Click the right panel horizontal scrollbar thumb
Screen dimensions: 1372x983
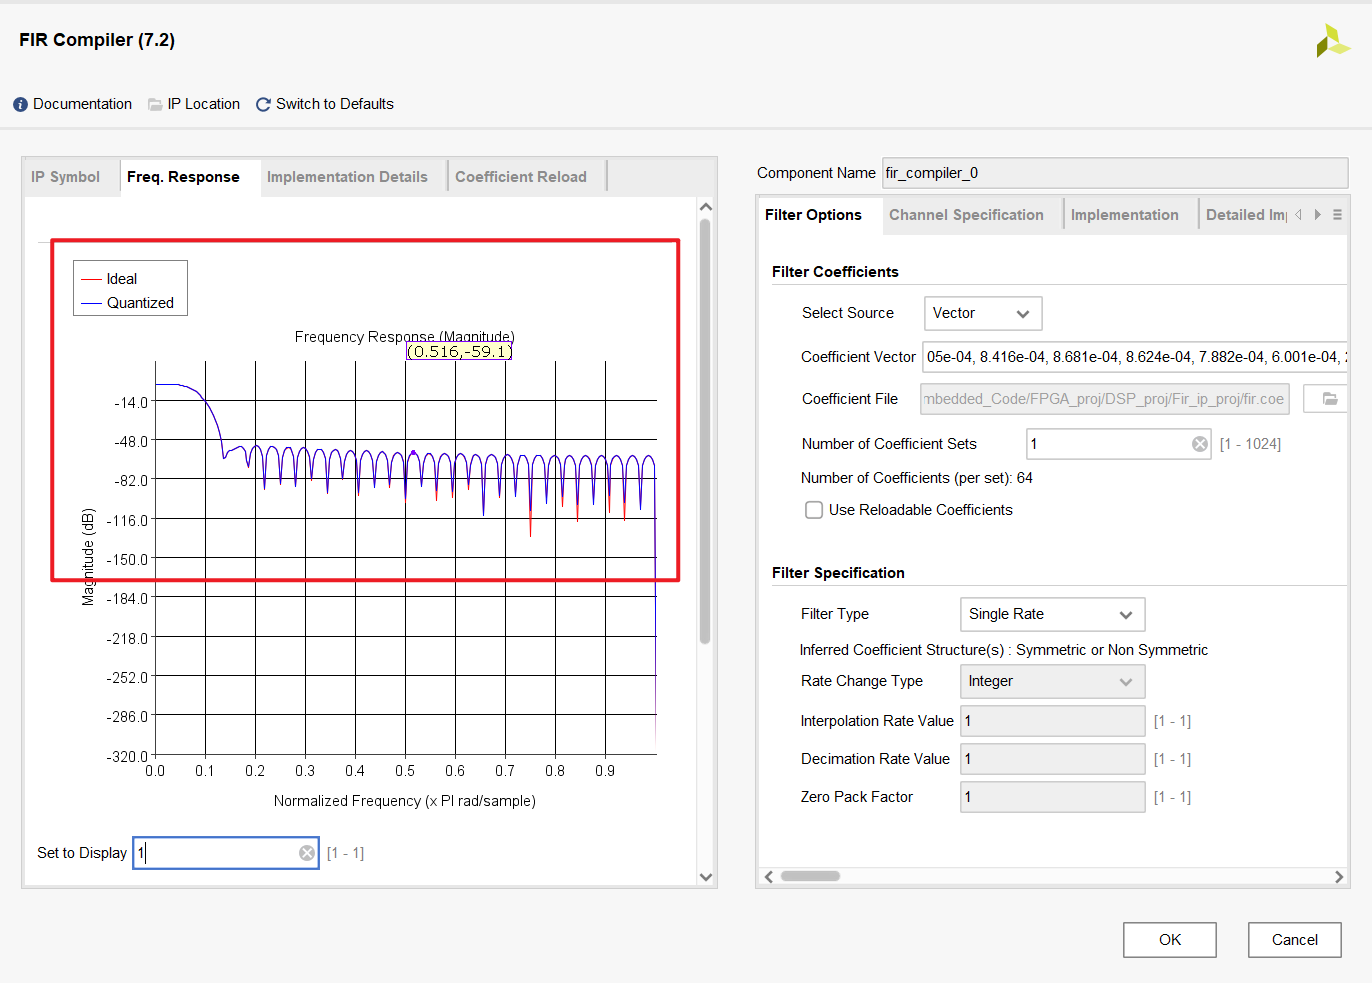pos(810,876)
